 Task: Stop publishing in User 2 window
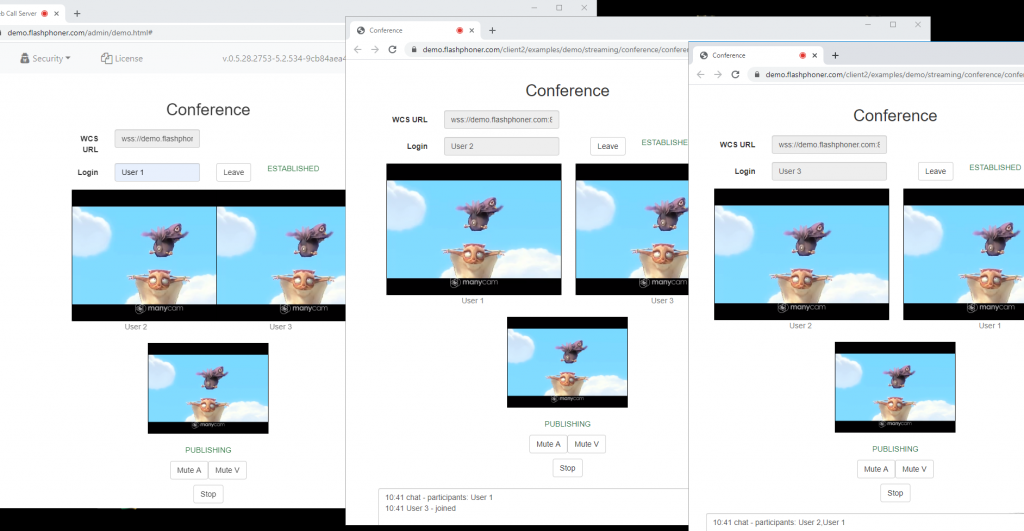pos(568,468)
